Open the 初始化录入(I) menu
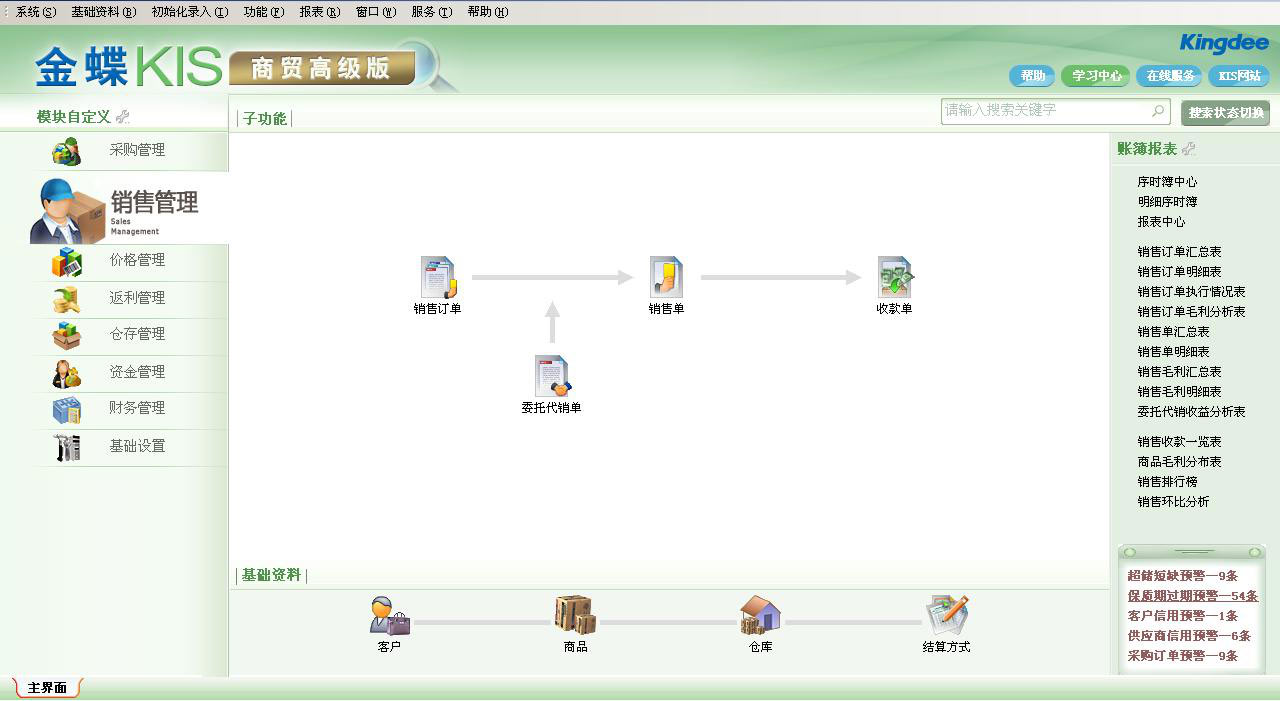This screenshot has height=701, width=1280. 189,12
